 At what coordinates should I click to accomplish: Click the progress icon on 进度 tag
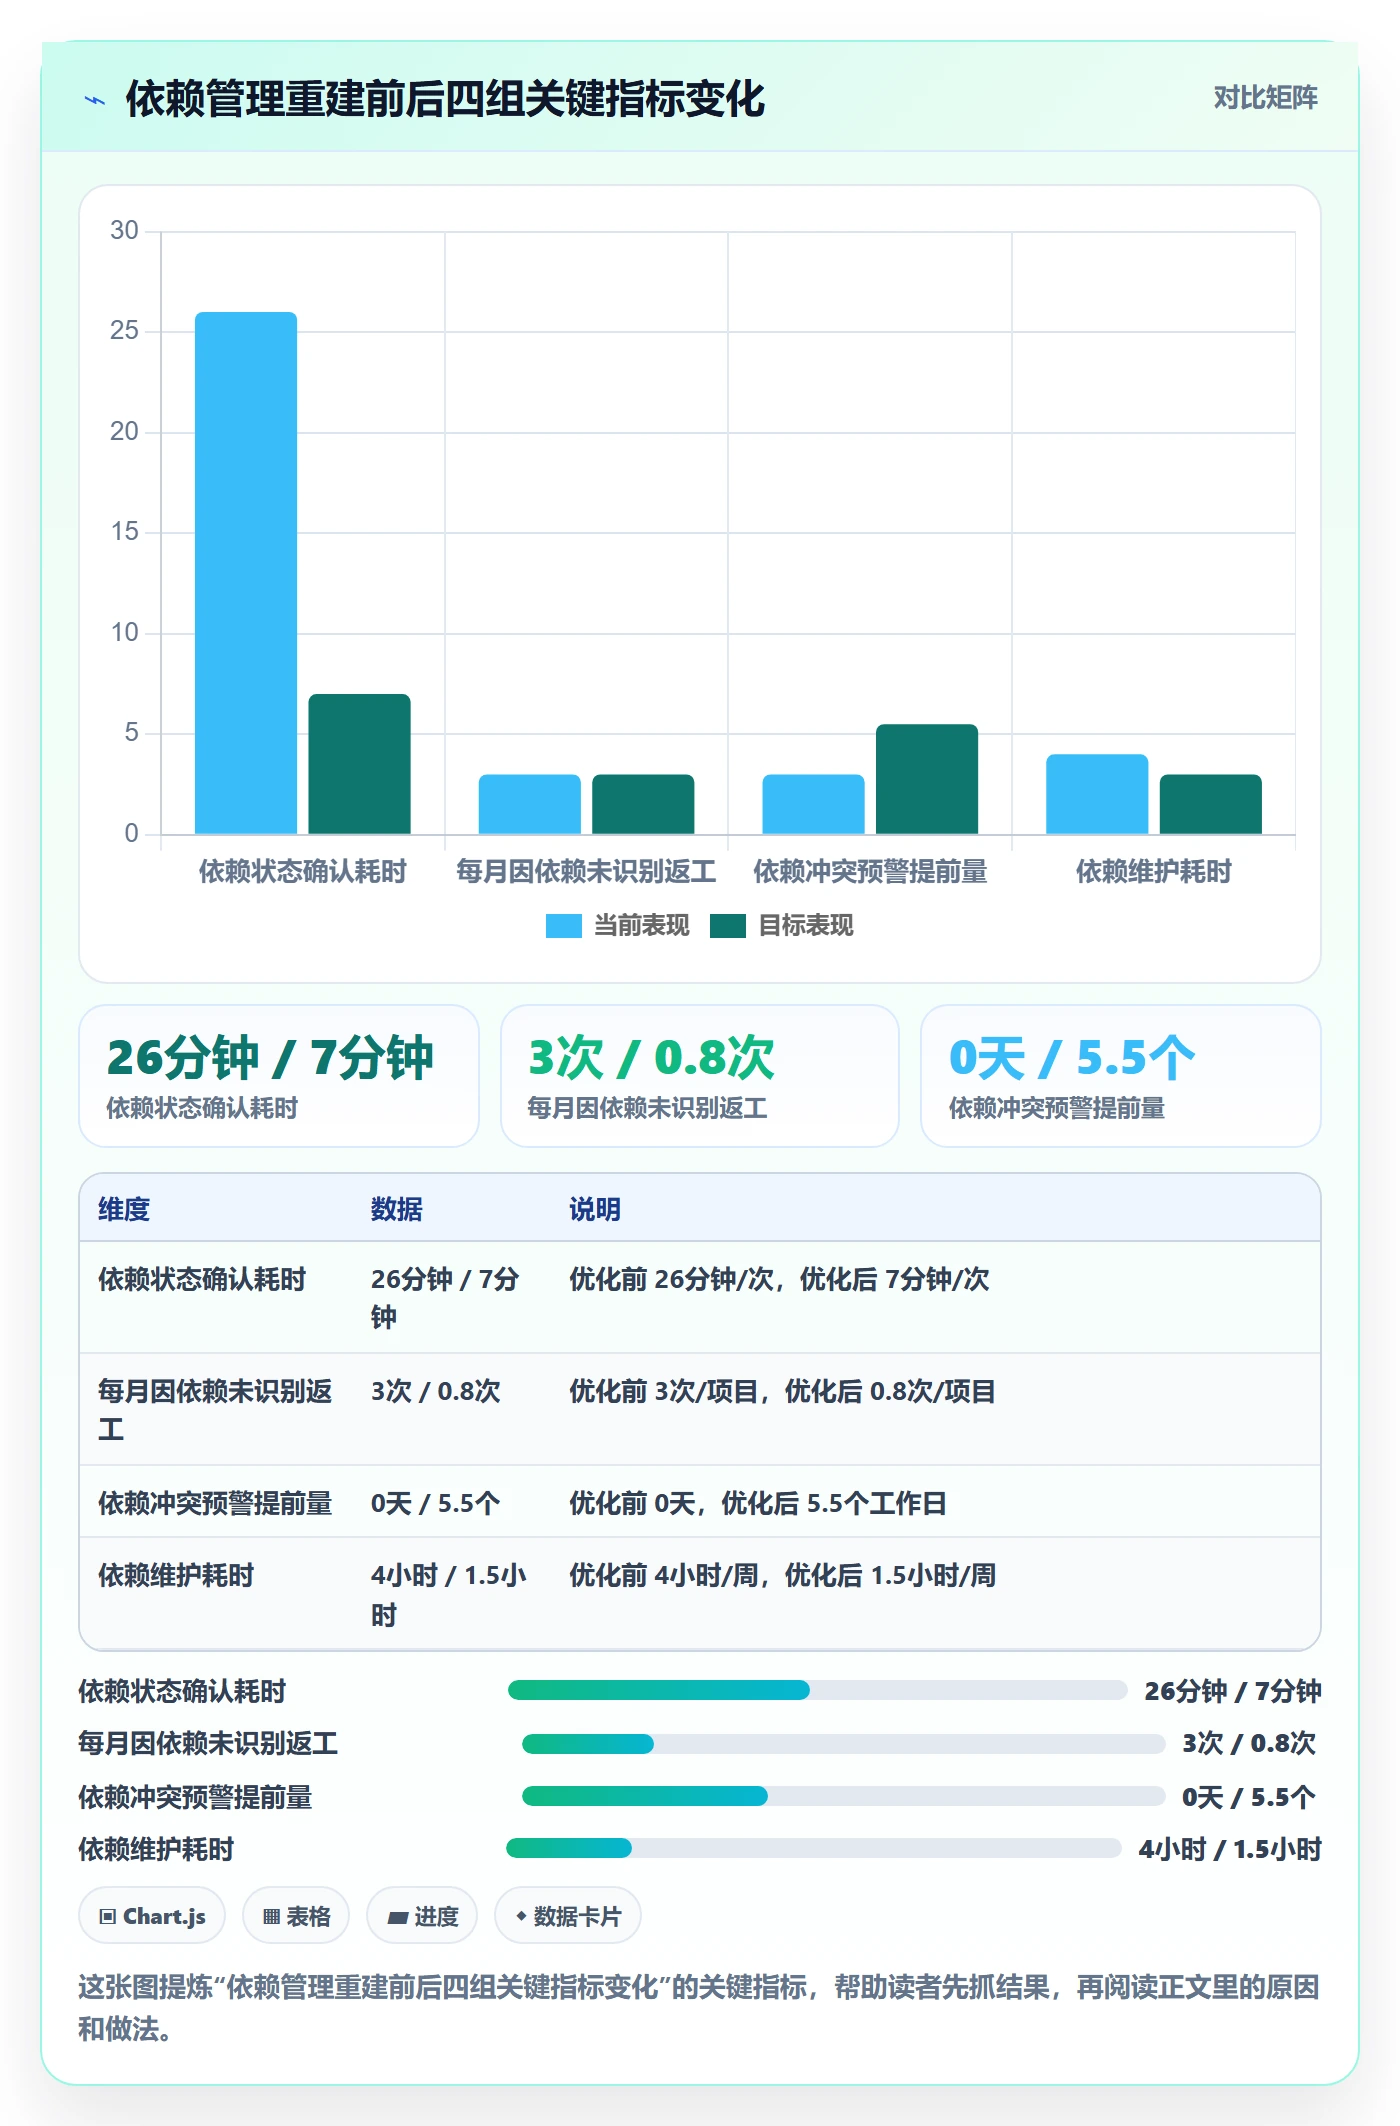(398, 1917)
